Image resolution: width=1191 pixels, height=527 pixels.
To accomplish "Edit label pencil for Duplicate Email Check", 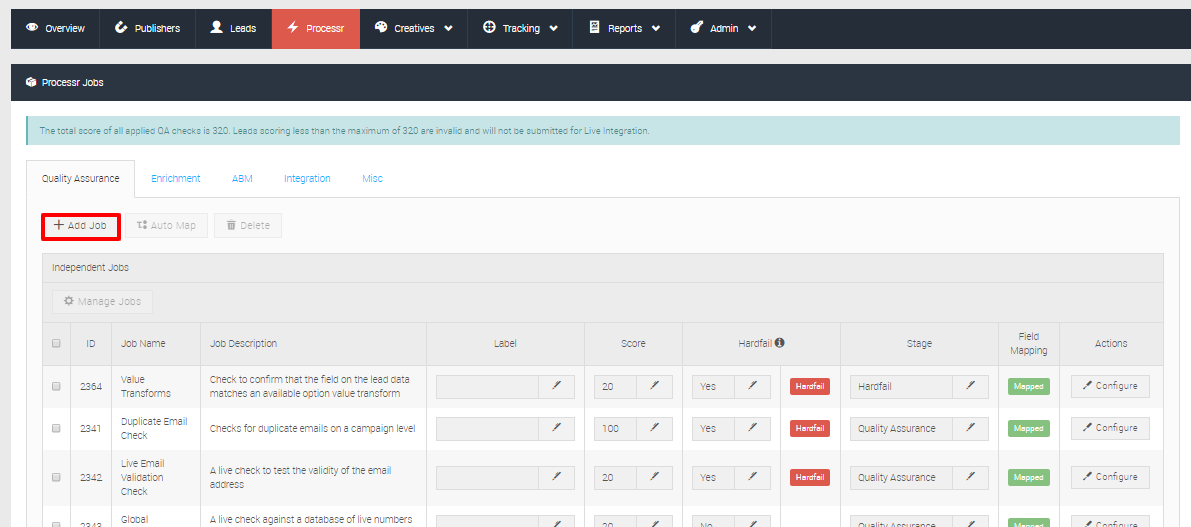I will pyautogui.click(x=556, y=428).
